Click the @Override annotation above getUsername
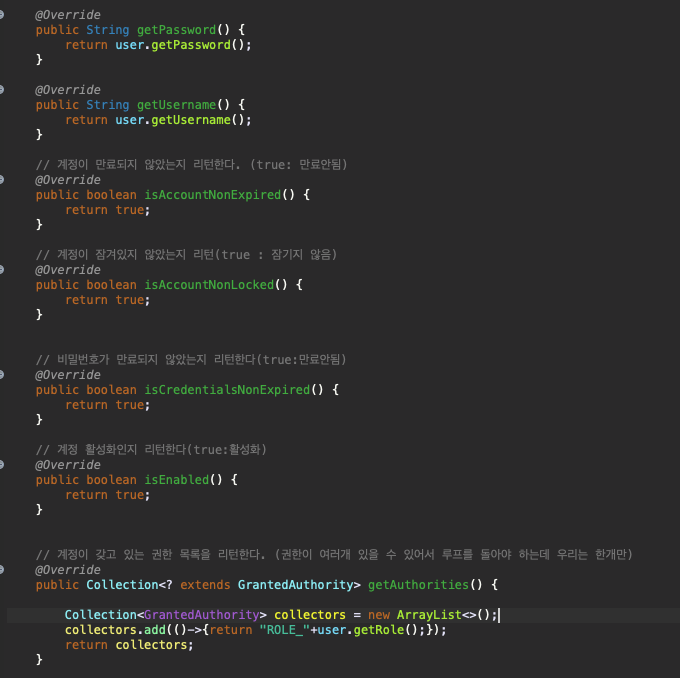The width and height of the screenshot is (680, 678). (x=68, y=90)
